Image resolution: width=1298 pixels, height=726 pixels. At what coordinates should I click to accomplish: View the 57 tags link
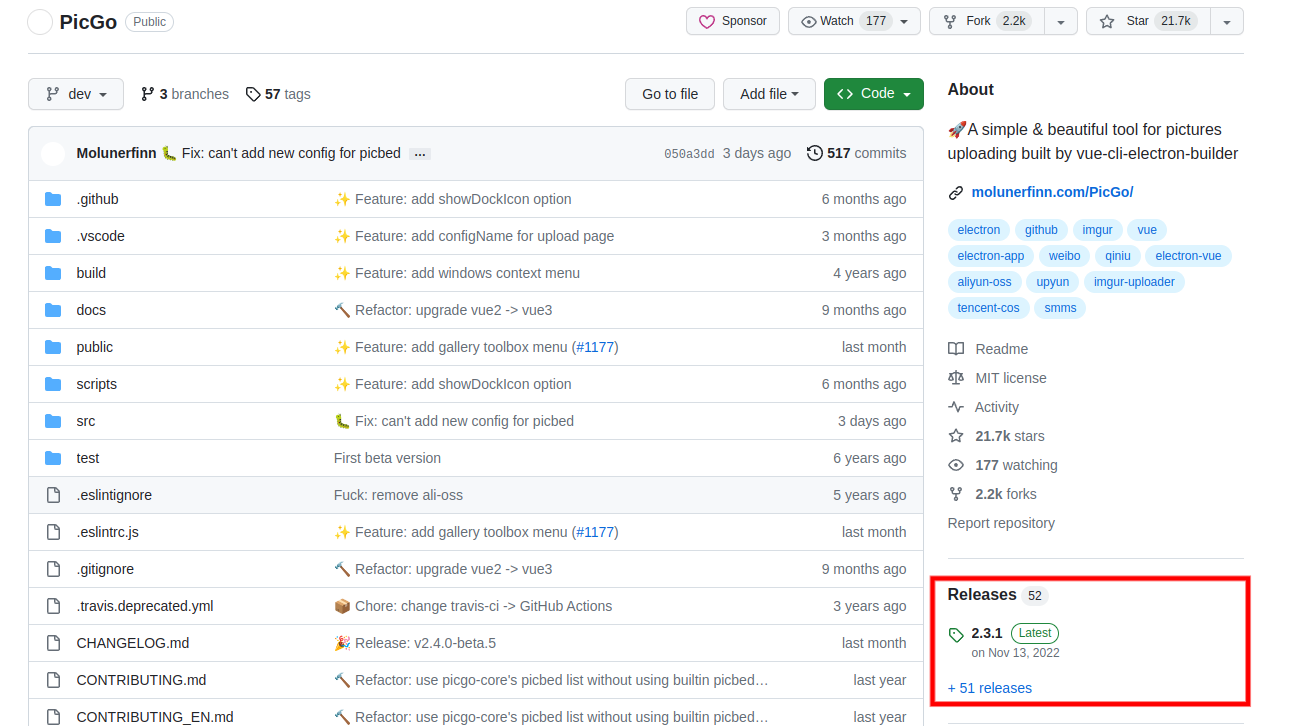[278, 94]
